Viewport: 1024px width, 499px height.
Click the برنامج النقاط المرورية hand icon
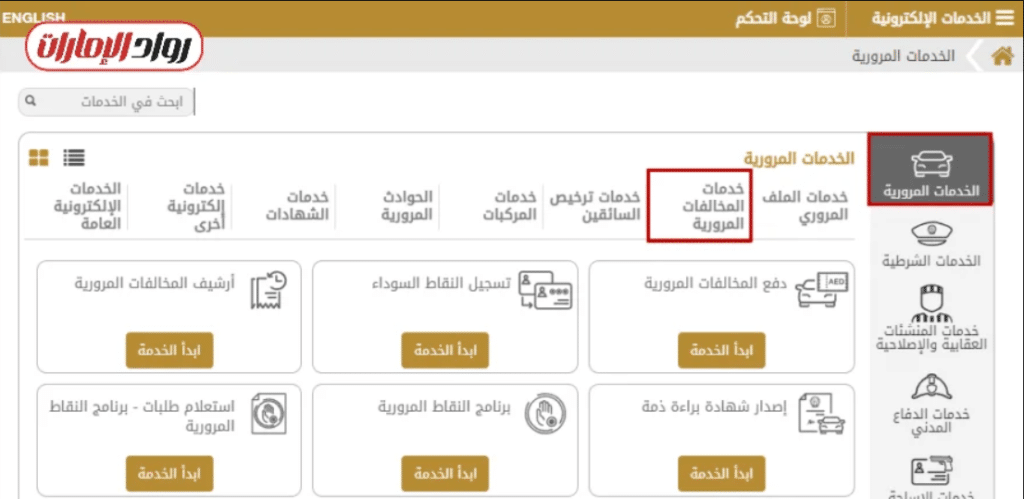[545, 414]
